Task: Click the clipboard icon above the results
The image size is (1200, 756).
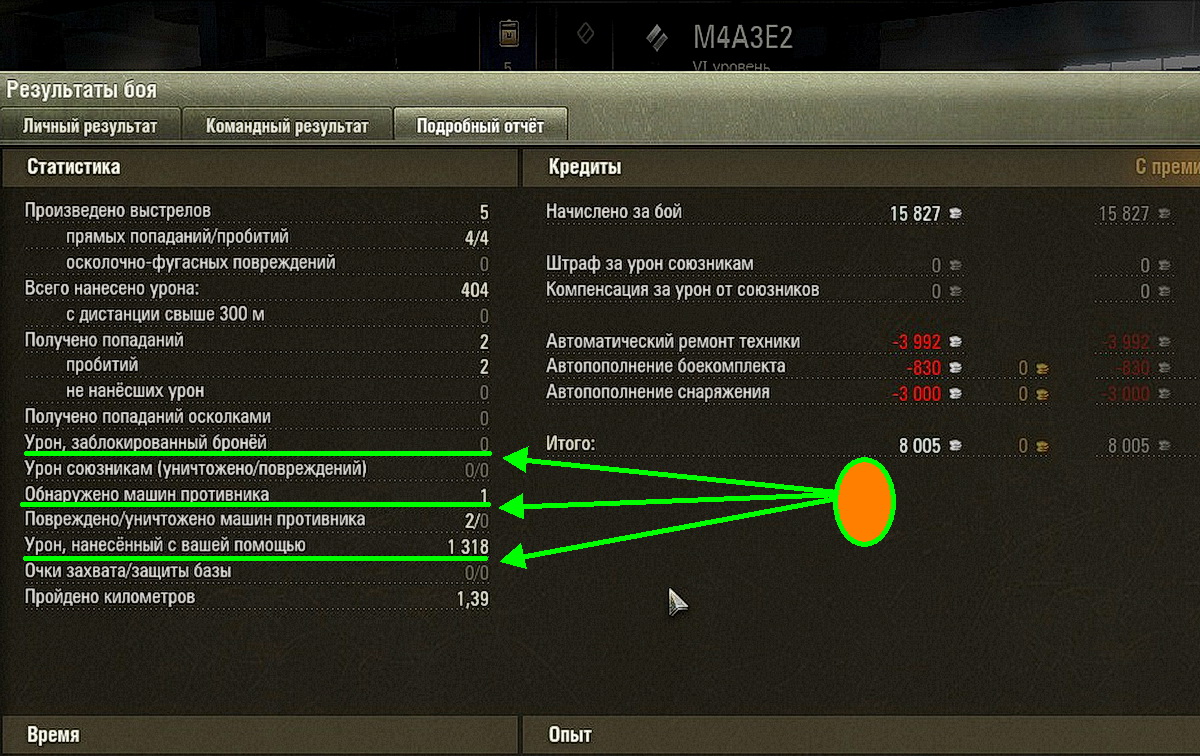Action: click(507, 36)
